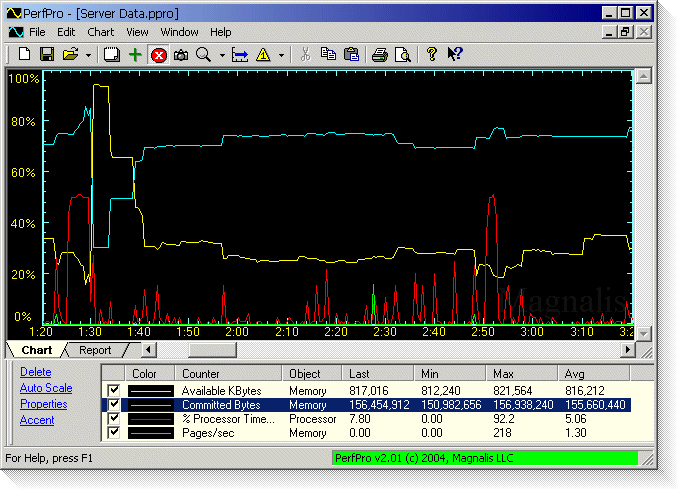Sort by the Avg column header

click(x=594, y=373)
